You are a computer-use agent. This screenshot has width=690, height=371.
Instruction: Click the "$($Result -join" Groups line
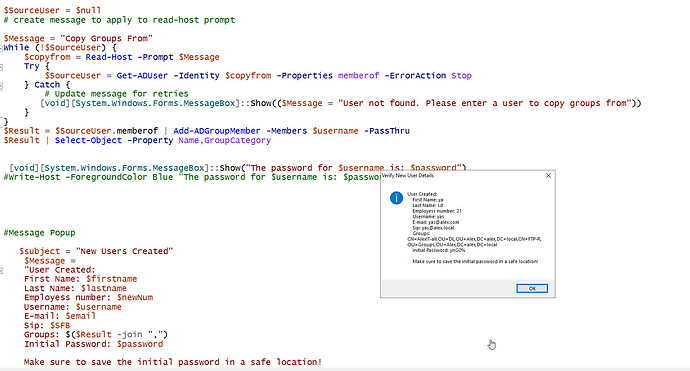click(x=96, y=334)
